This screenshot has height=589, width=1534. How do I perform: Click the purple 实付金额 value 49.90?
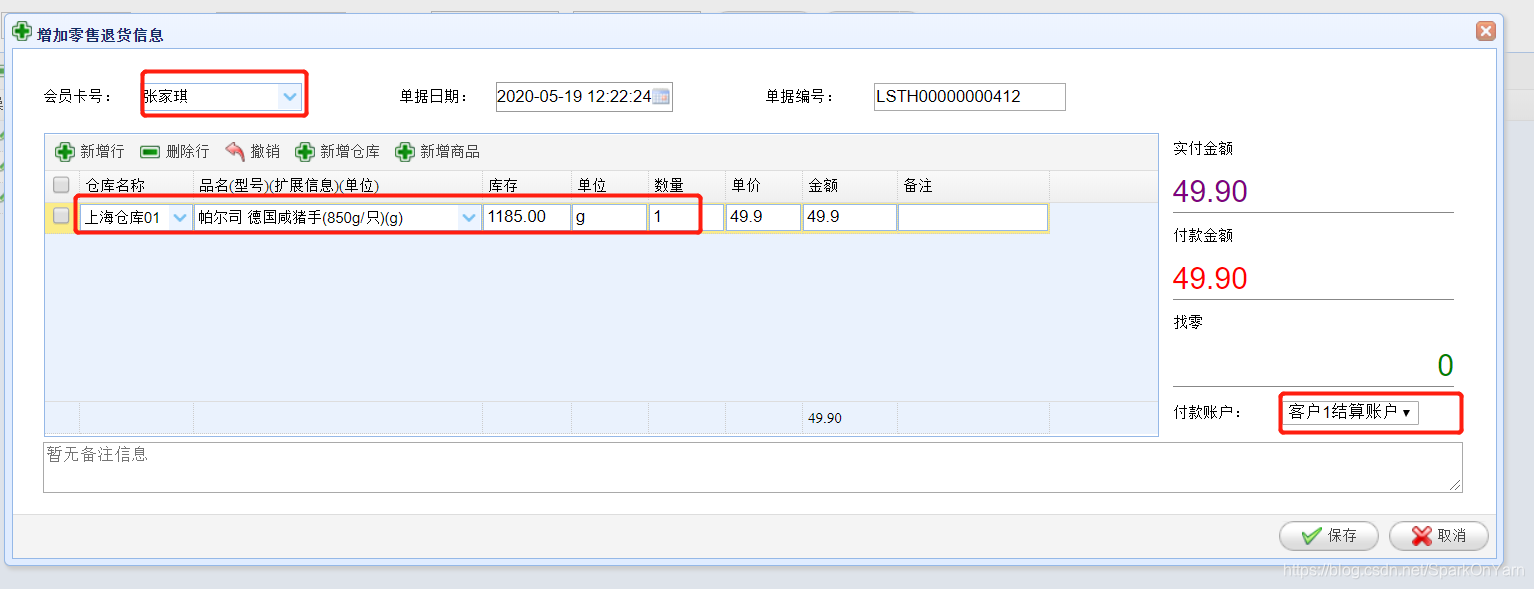click(x=1210, y=191)
